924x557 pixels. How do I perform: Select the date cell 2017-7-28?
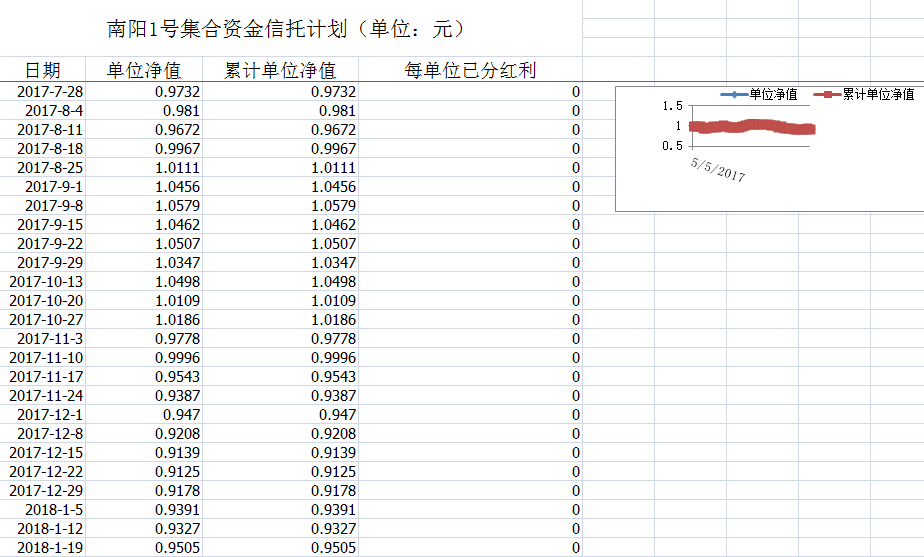point(51,92)
